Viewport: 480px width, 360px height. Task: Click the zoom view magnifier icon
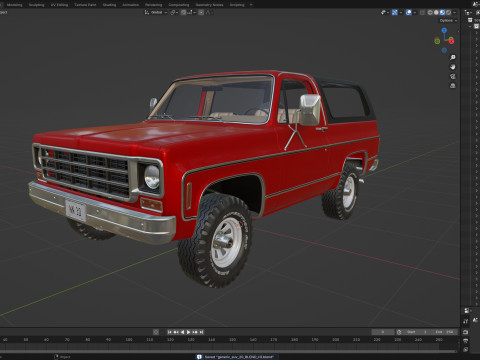coord(453,57)
